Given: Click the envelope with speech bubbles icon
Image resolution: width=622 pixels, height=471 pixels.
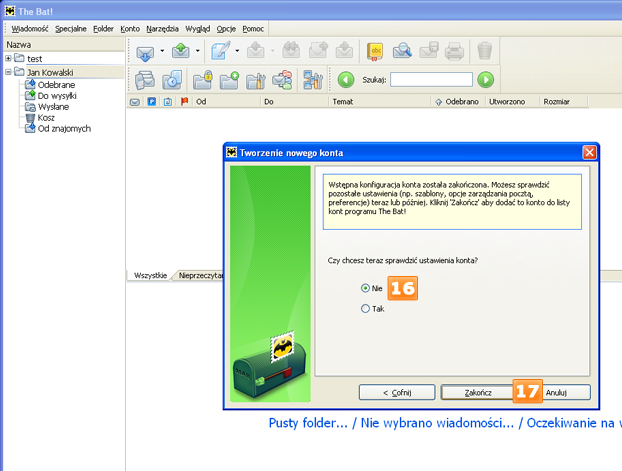Looking at the screenshot, I should coord(282,80).
